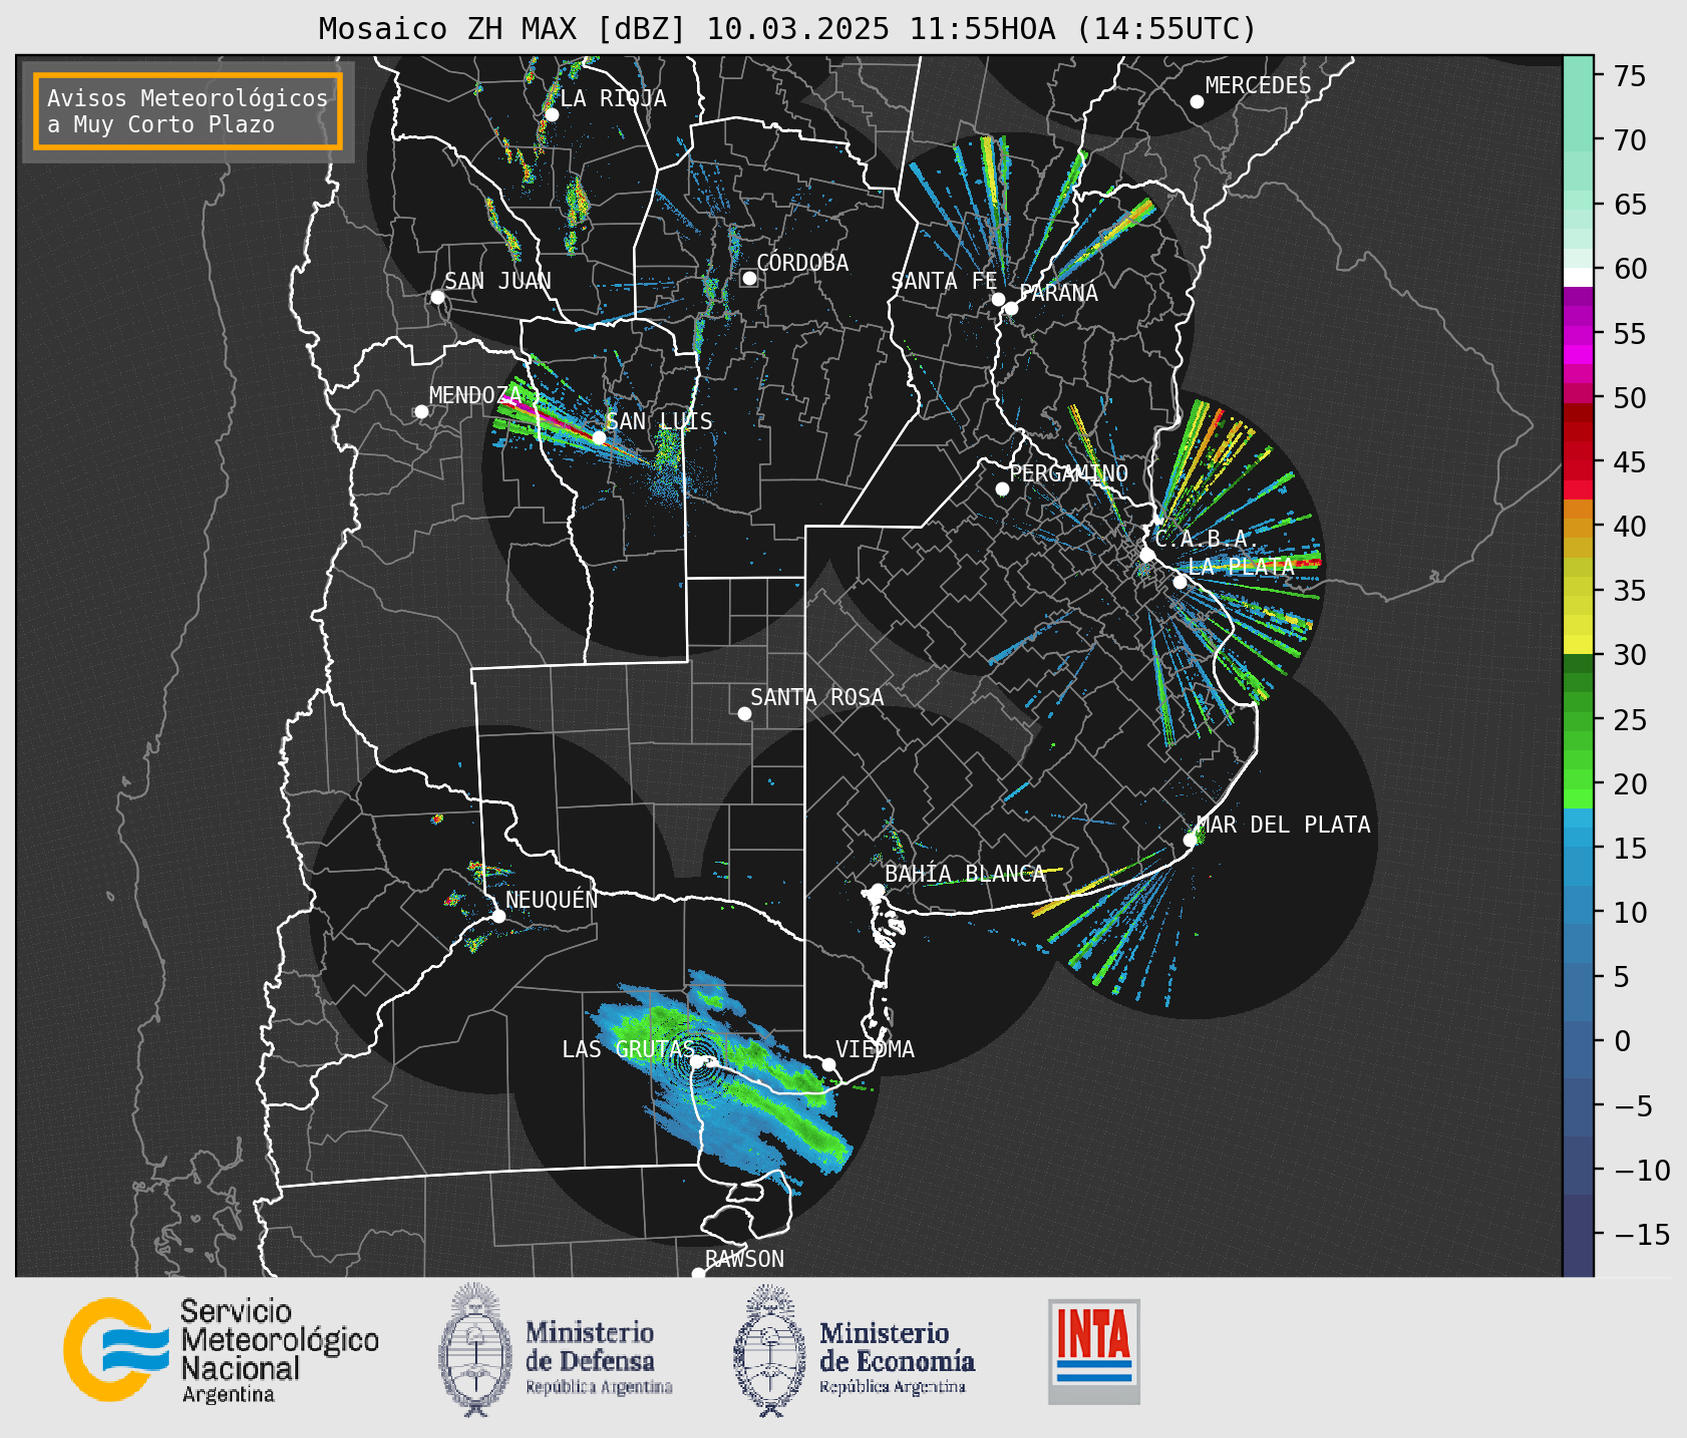Image resolution: width=1687 pixels, height=1438 pixels.
Task: Click the Mar del Plata city marker dot
Action: [1190, 840]
